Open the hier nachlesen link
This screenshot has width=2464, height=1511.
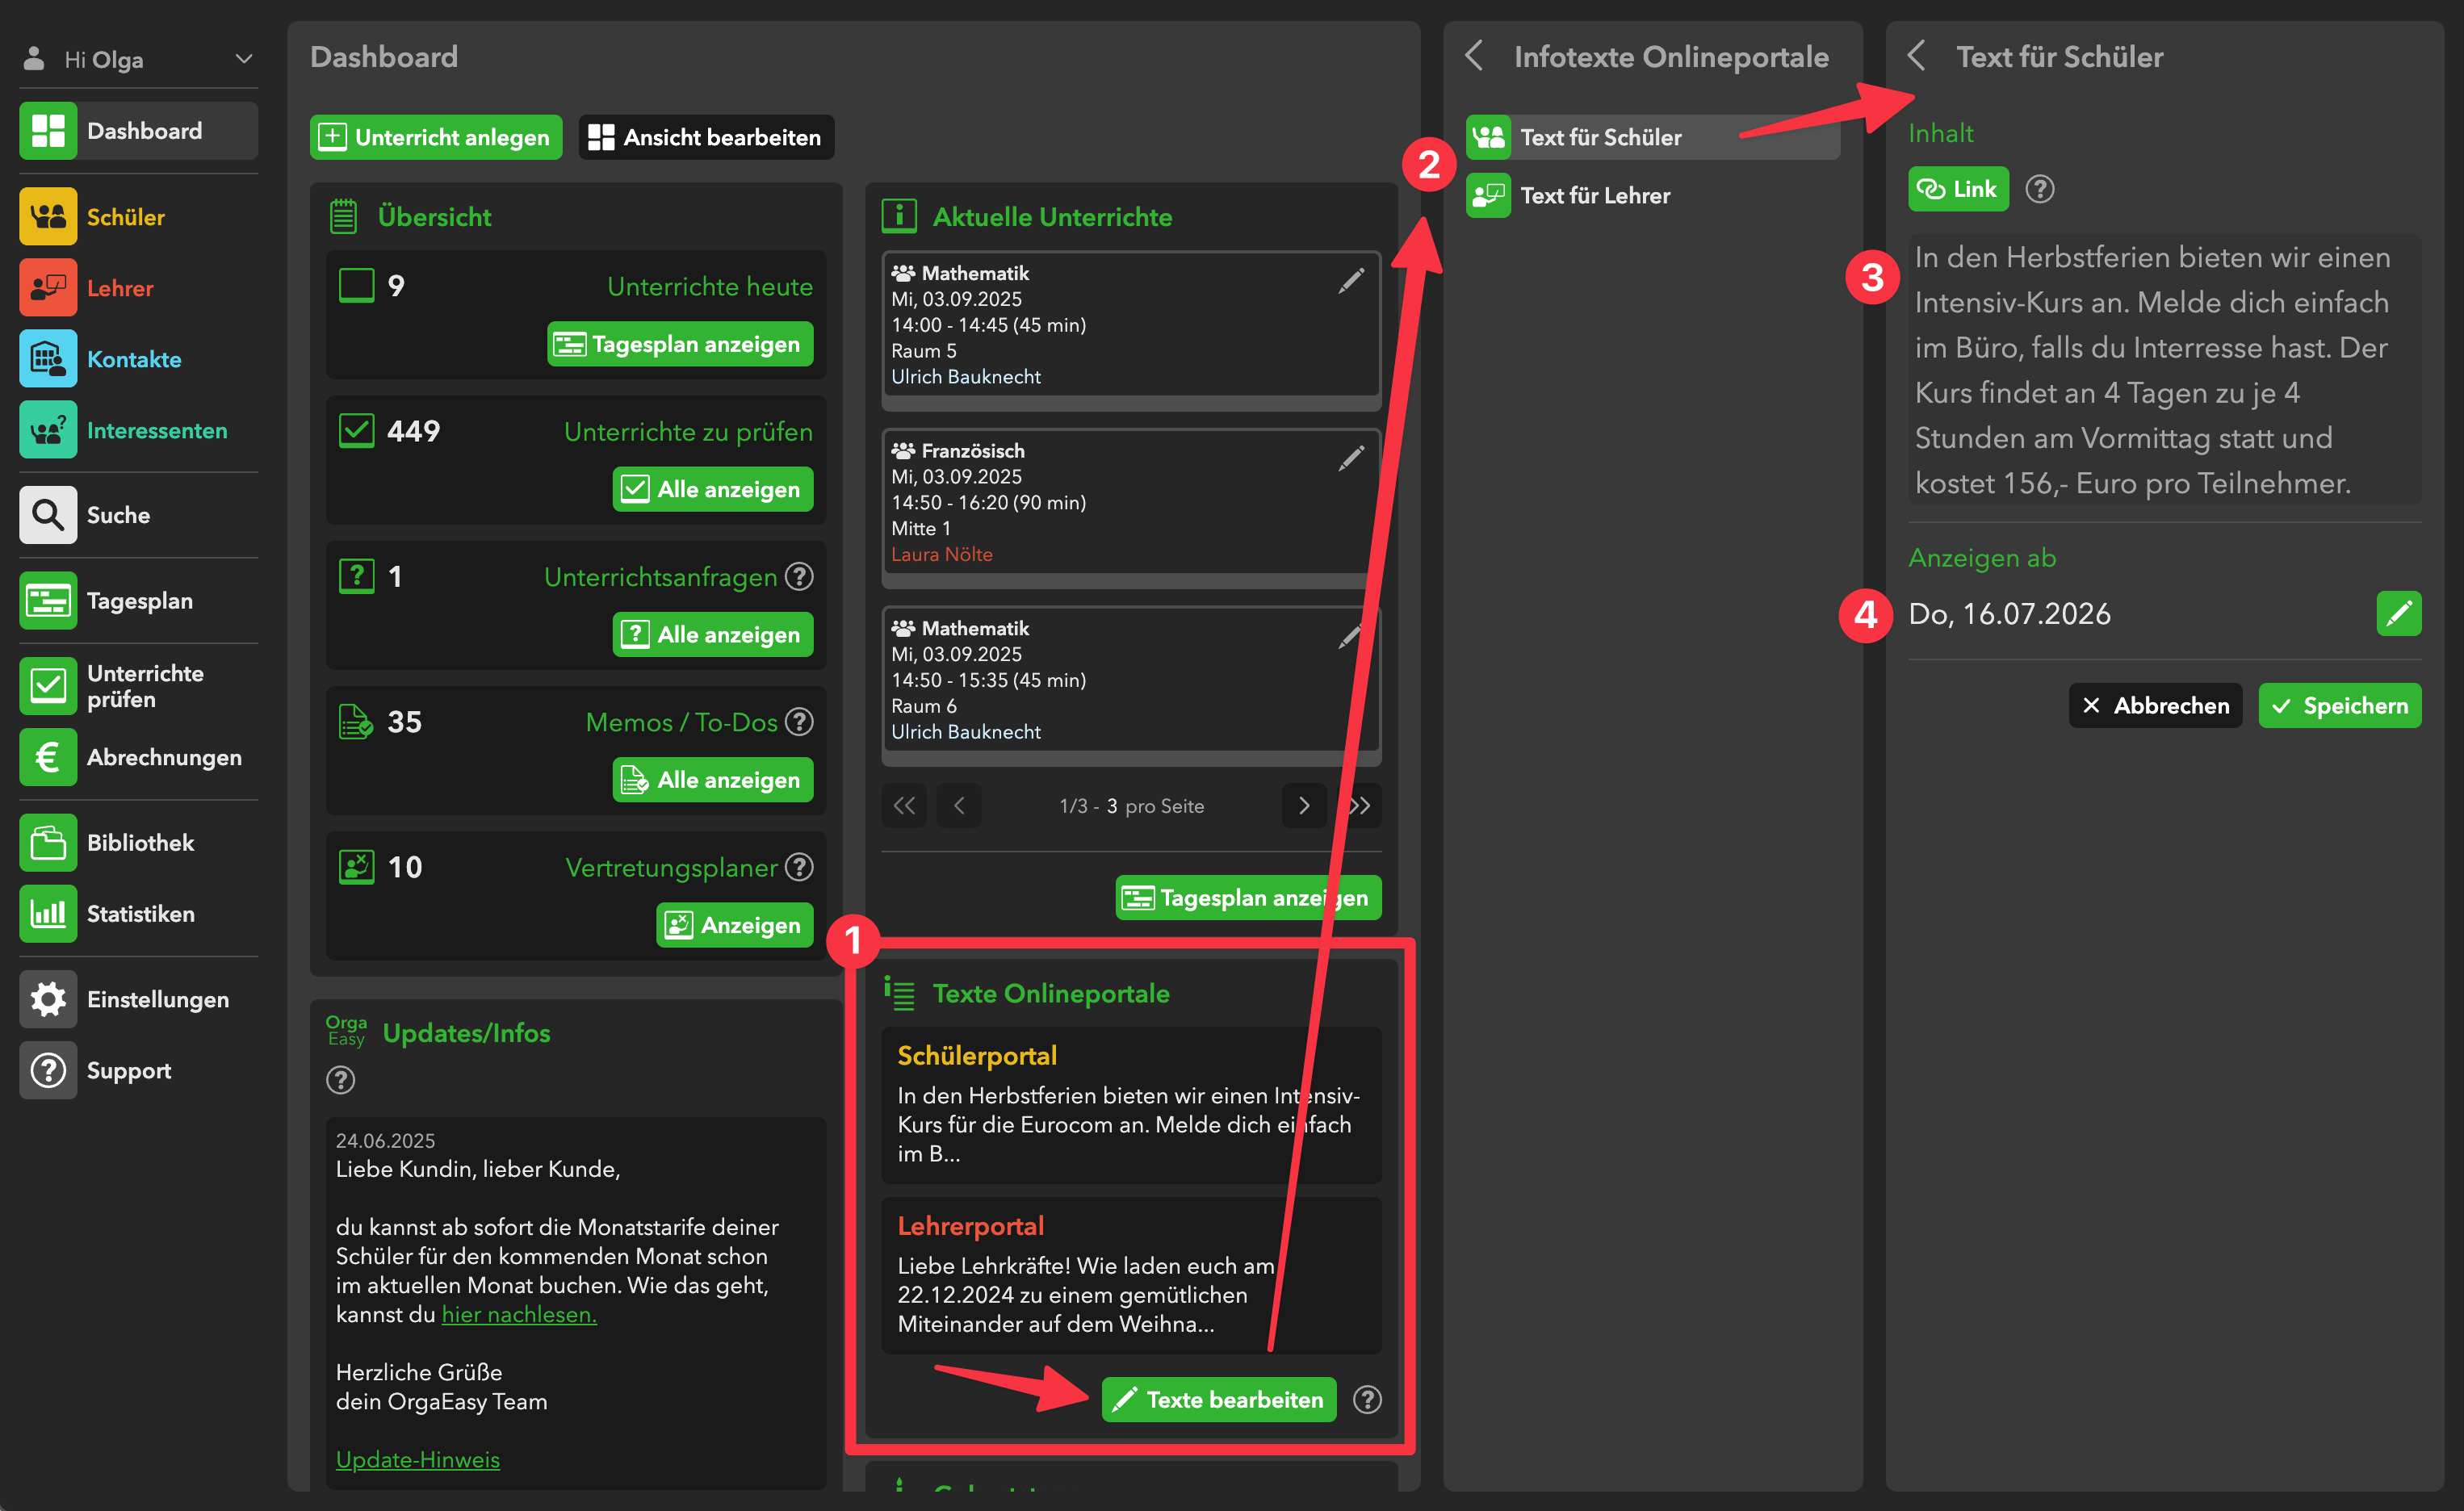click(x=519, y=1314)
